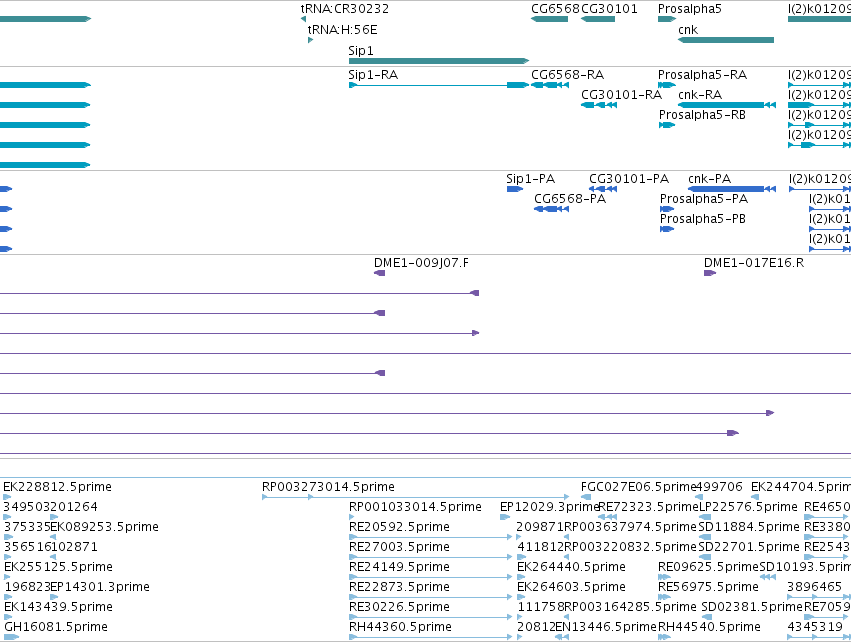Select the cnk-PA protein feature
The image size is (851, 642).
pos(732,189)
